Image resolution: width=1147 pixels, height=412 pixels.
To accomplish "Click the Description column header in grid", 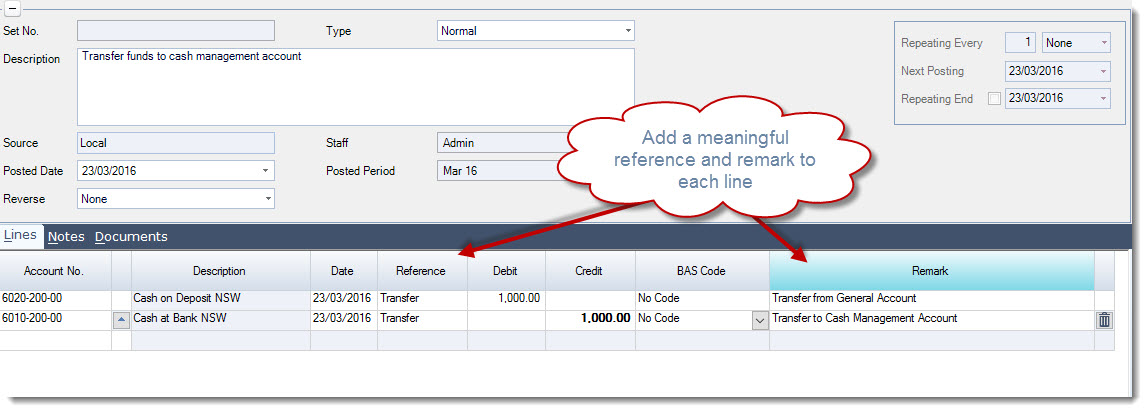I will tap(219, 271).
